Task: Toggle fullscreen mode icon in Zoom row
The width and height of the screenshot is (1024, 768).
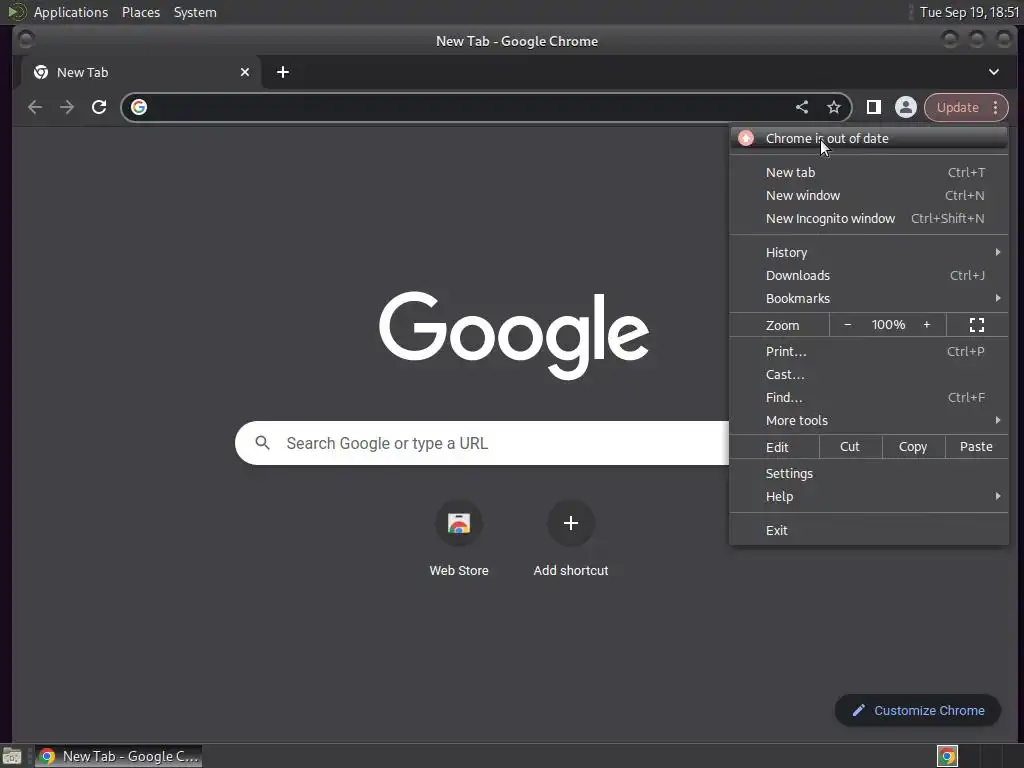Action: (977, 325)
